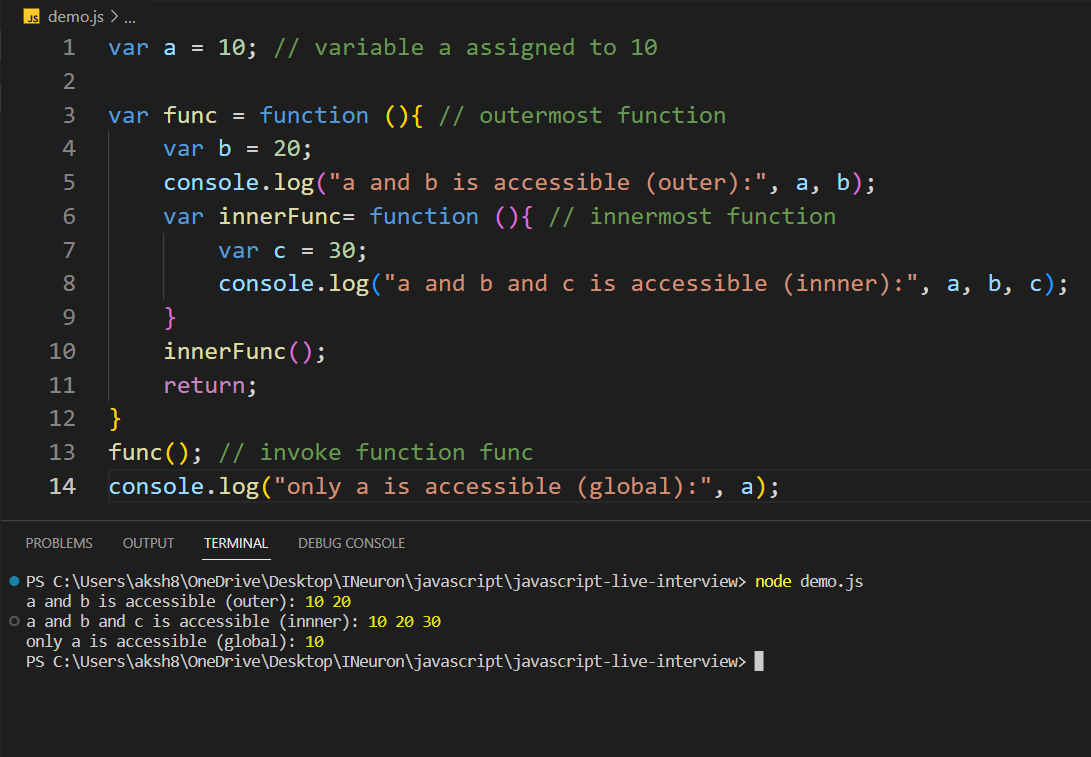This screenshot has width=1091, height=757.
Task: Click line number 9 in the gutter
Action: point(69,318)
